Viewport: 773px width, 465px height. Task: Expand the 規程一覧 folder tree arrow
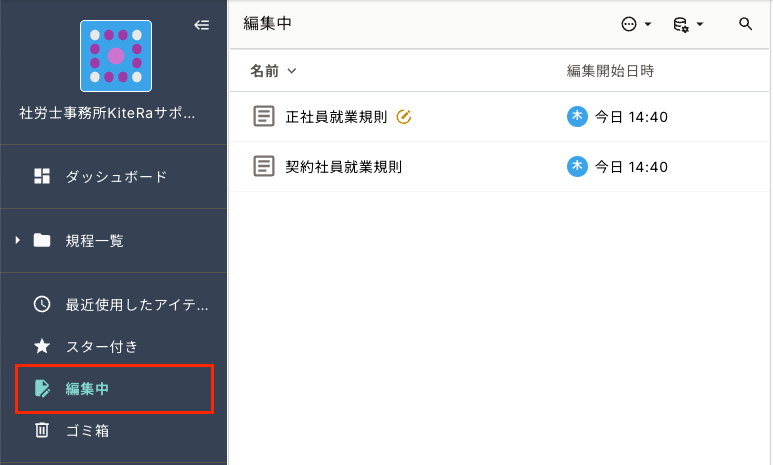17,240
